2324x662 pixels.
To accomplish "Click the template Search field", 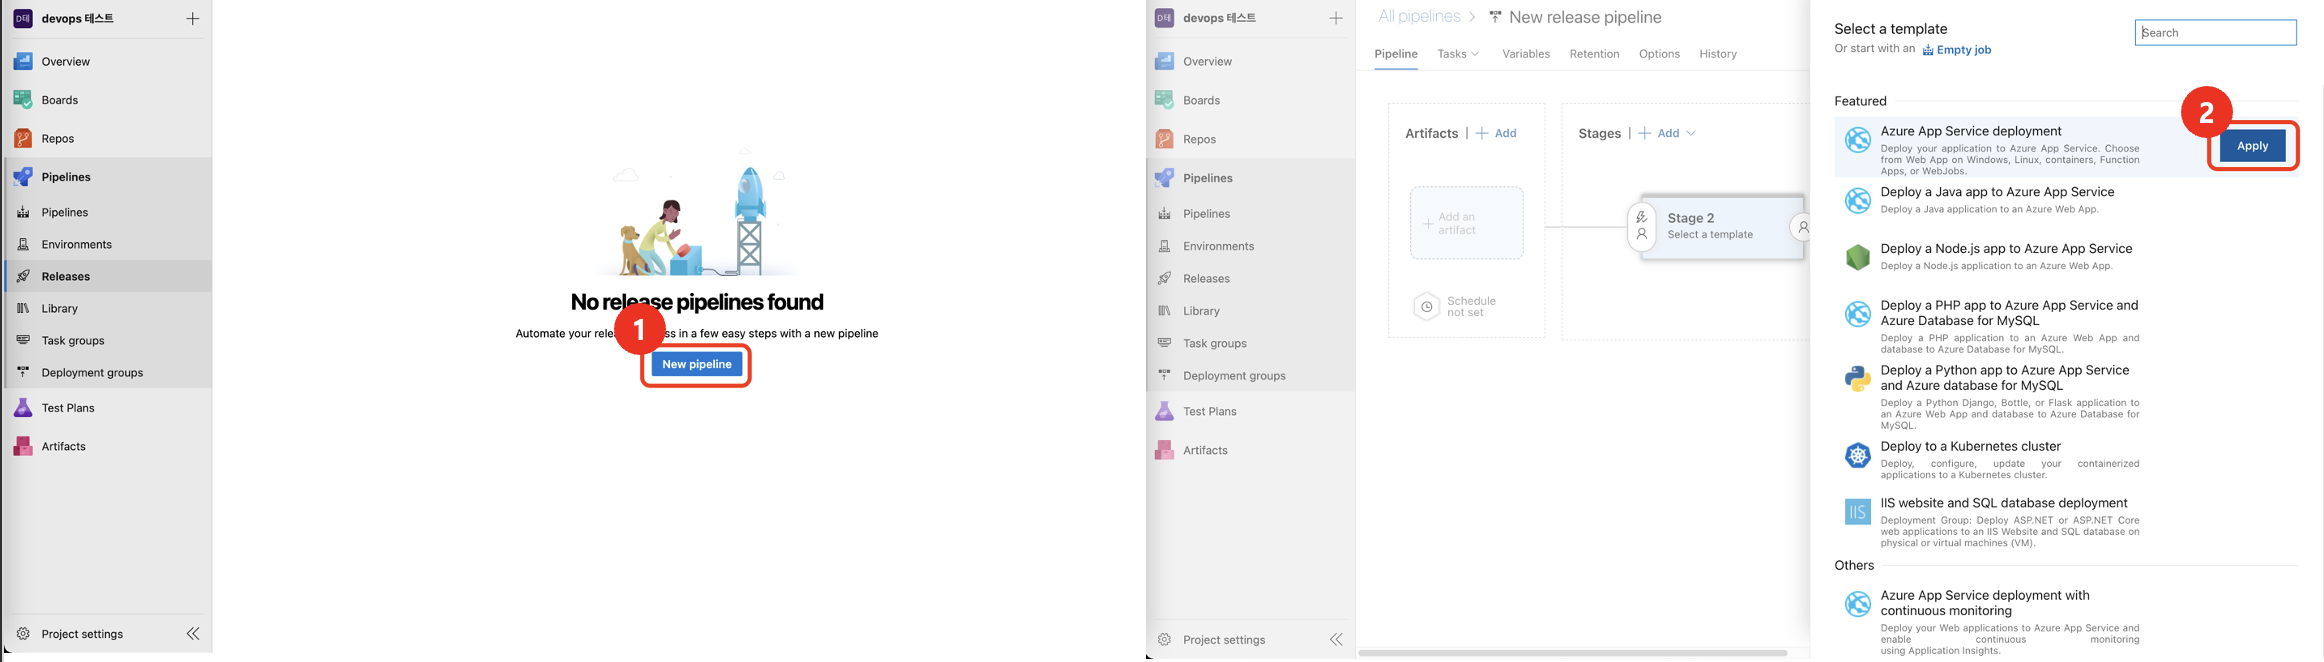I will pyautogui.click(x=2215, y=33).
